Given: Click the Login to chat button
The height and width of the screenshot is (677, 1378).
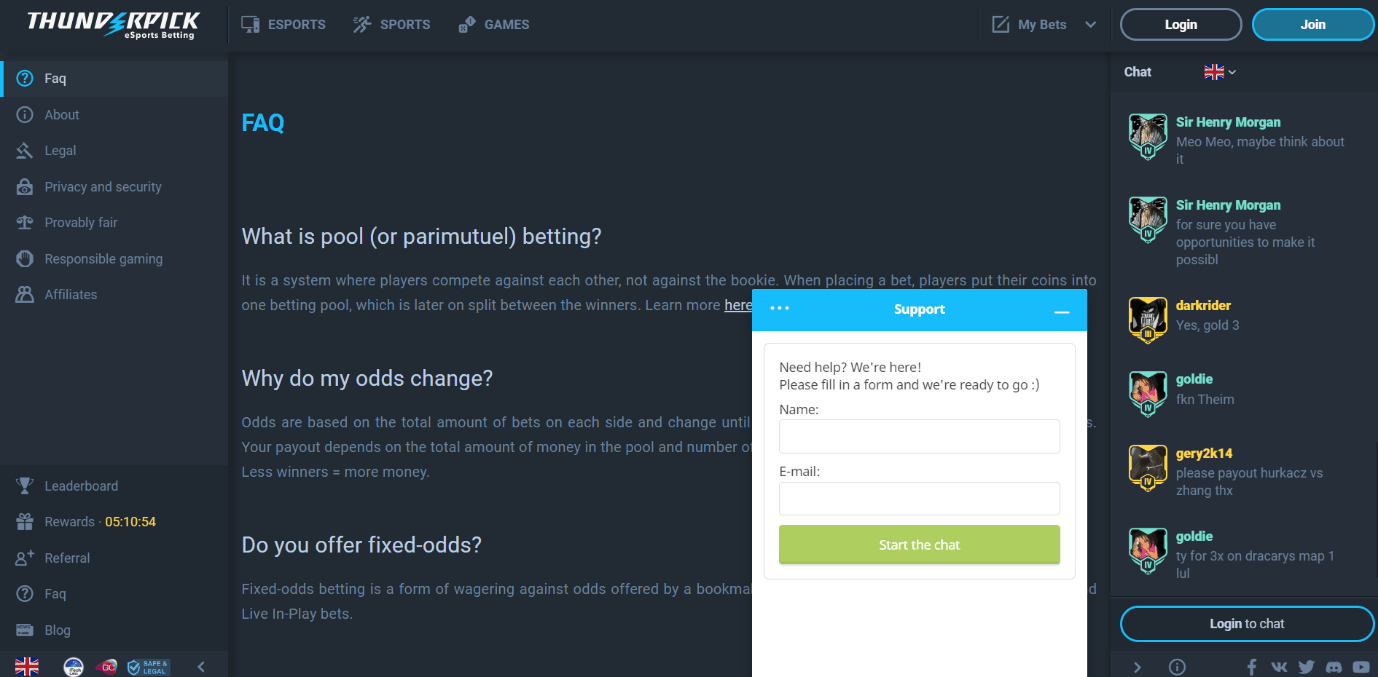Looking at the screenshot, I should tap(1247, 624).
